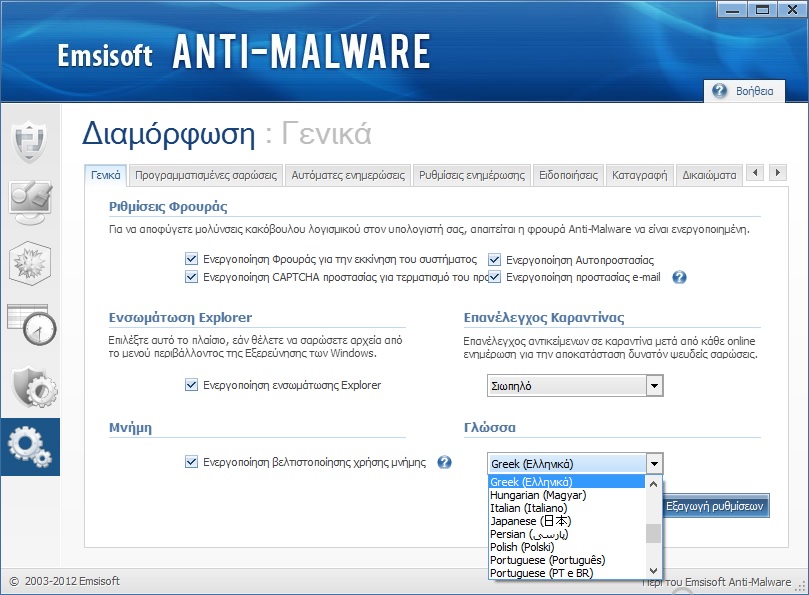Screen dimensions: 809x595
Task: Toggle Ενεργοποίηση CAPTCHA προστασίας checkbox
Action: pos(191,277)
